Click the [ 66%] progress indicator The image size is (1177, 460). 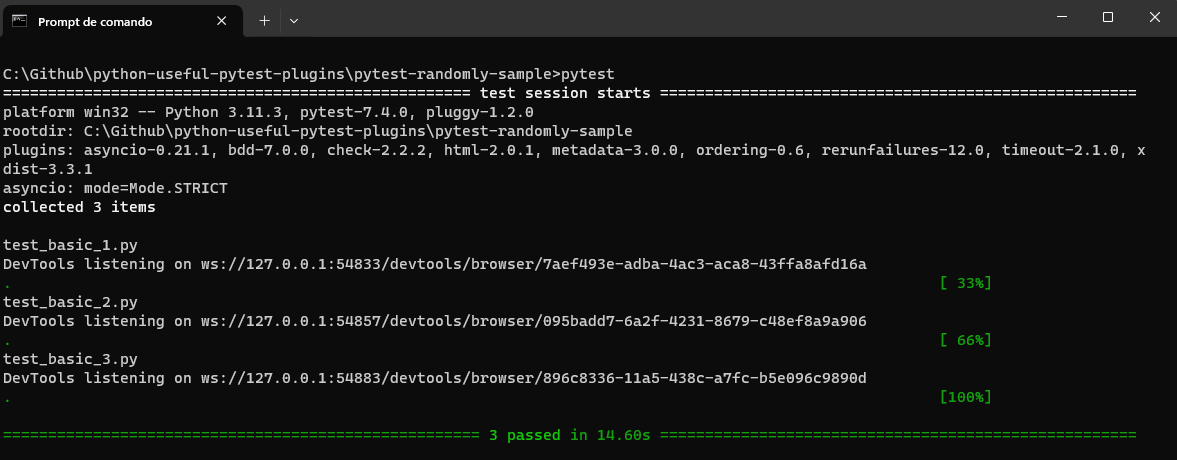tap(965, 340)
